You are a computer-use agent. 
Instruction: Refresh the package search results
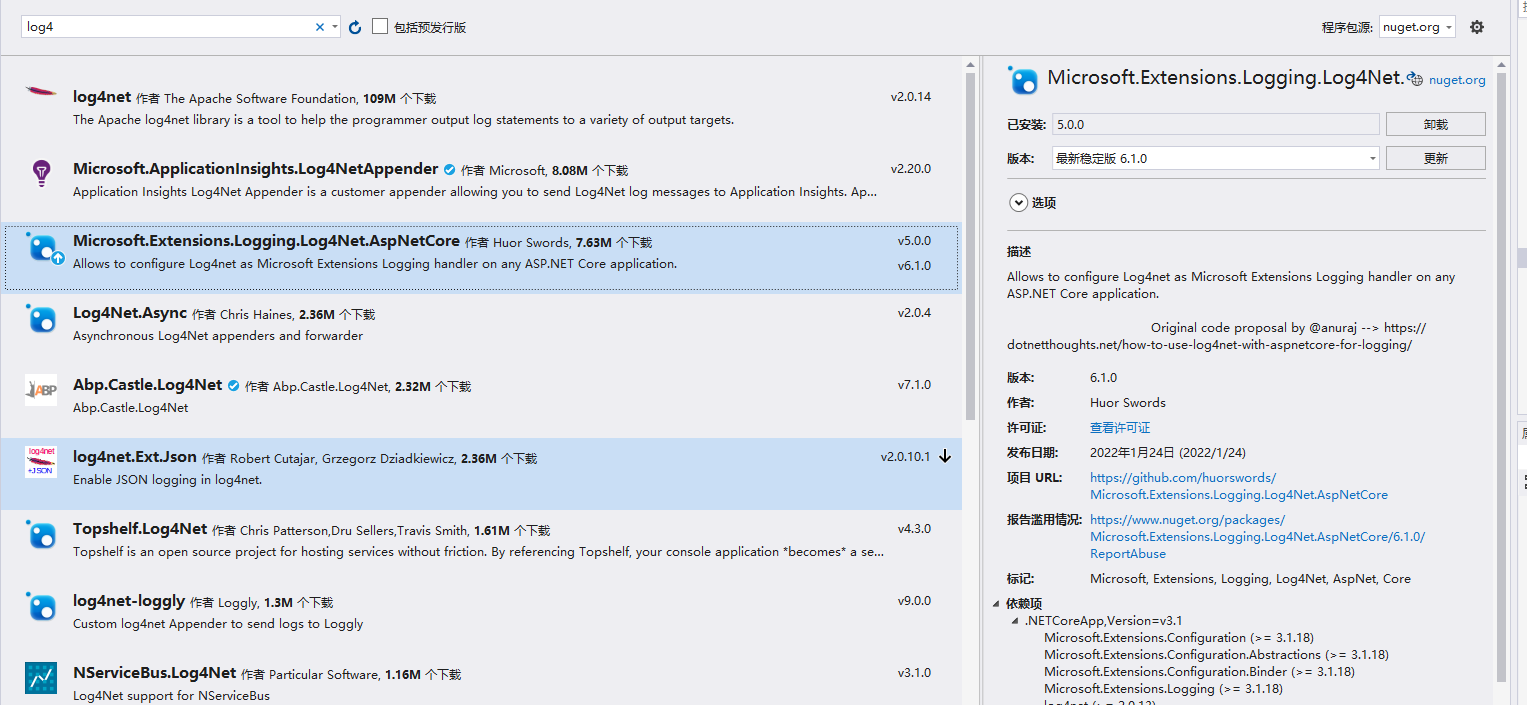[355, 27]
